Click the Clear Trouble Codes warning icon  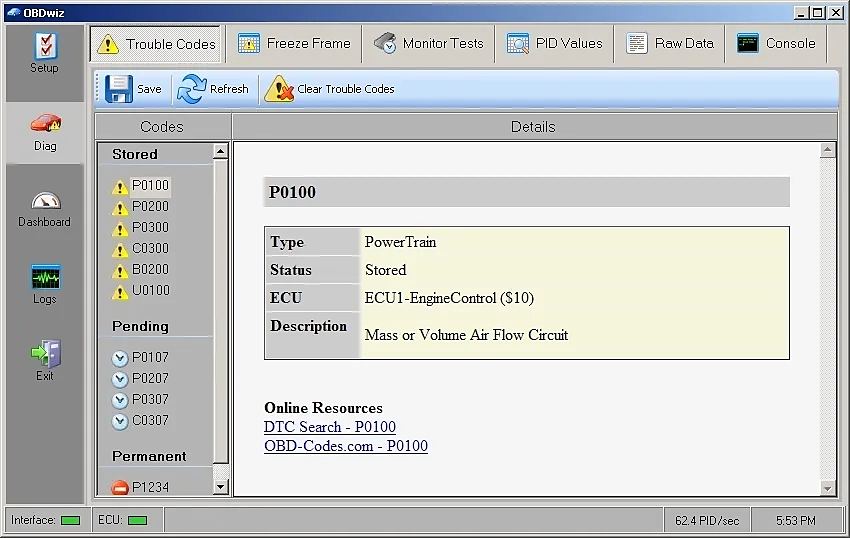coord(279,89)
